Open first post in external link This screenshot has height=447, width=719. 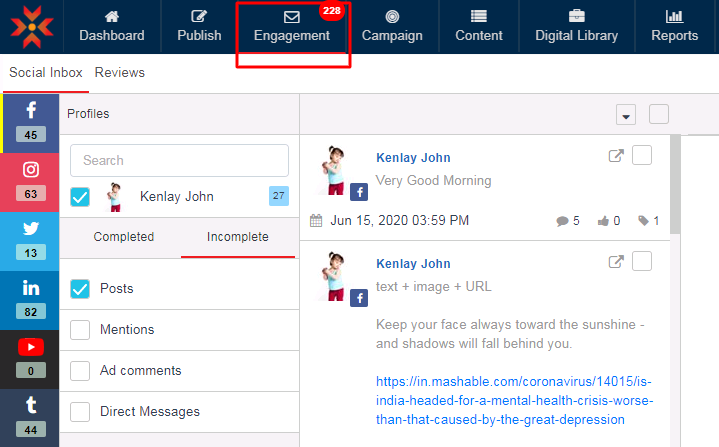pos(617,156)
